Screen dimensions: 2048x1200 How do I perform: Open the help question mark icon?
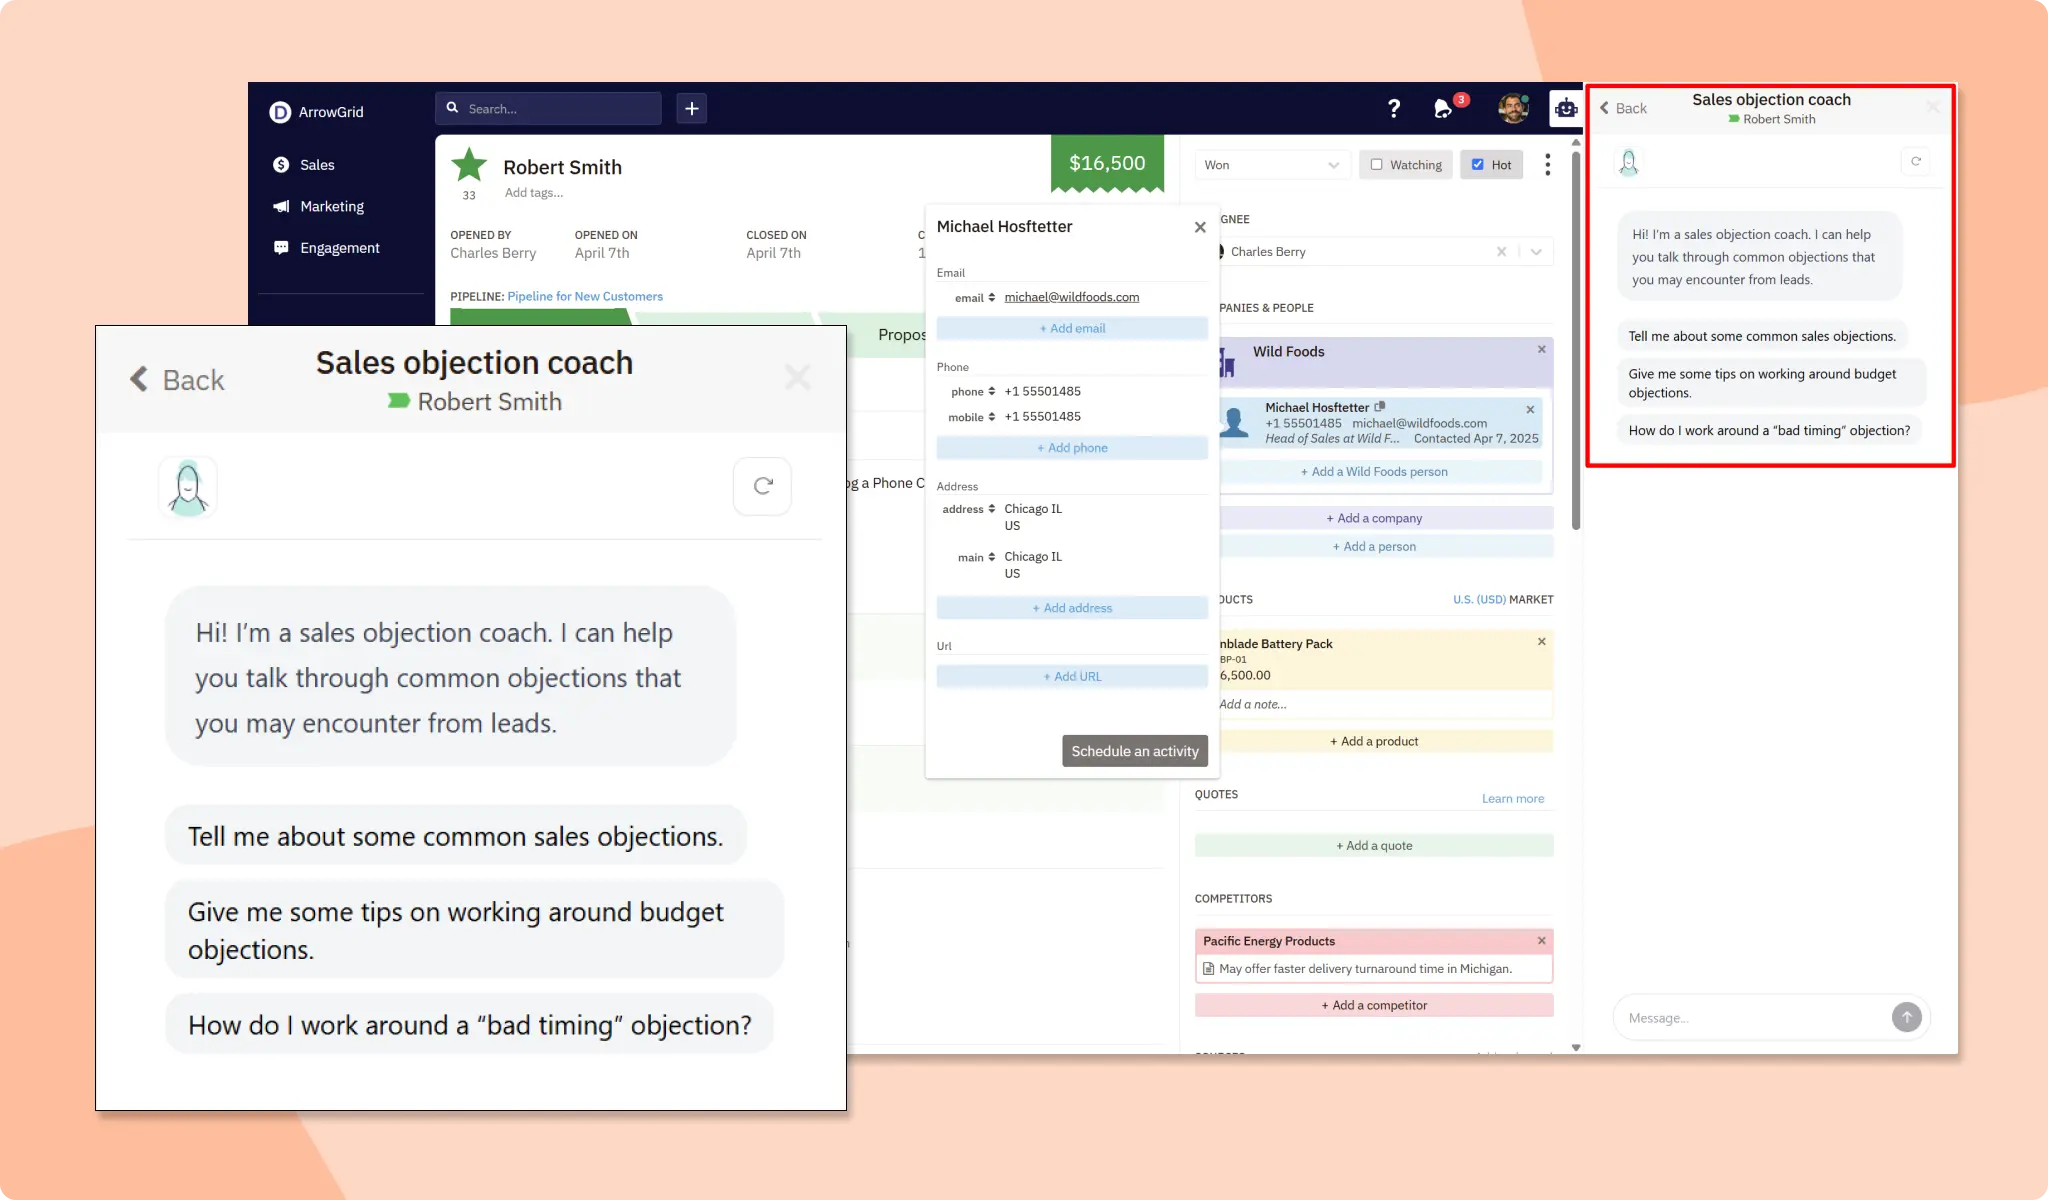(x=1393, y=108)
